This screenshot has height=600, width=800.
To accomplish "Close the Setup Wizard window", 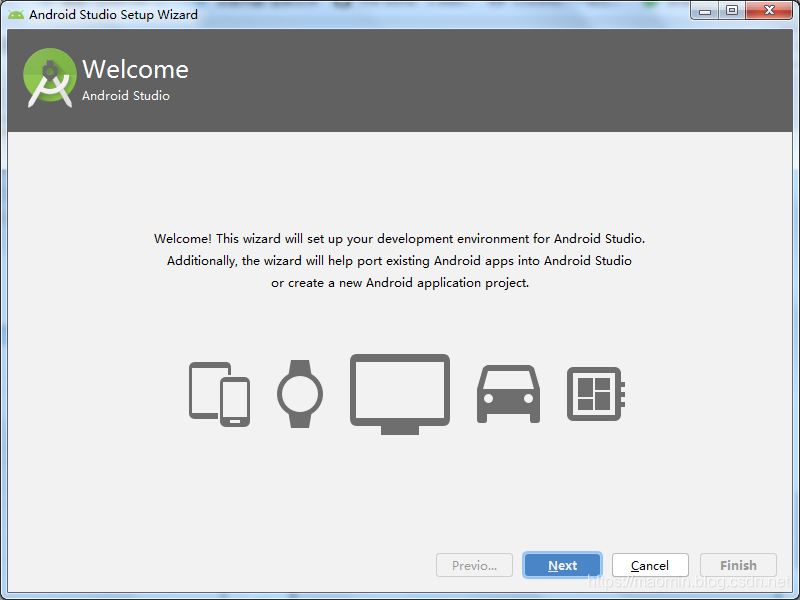I will coord(769,10).
